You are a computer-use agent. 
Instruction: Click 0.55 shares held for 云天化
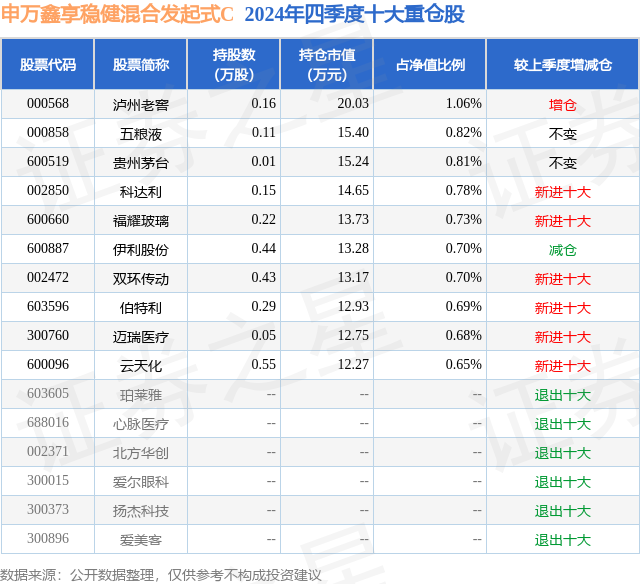263,364
